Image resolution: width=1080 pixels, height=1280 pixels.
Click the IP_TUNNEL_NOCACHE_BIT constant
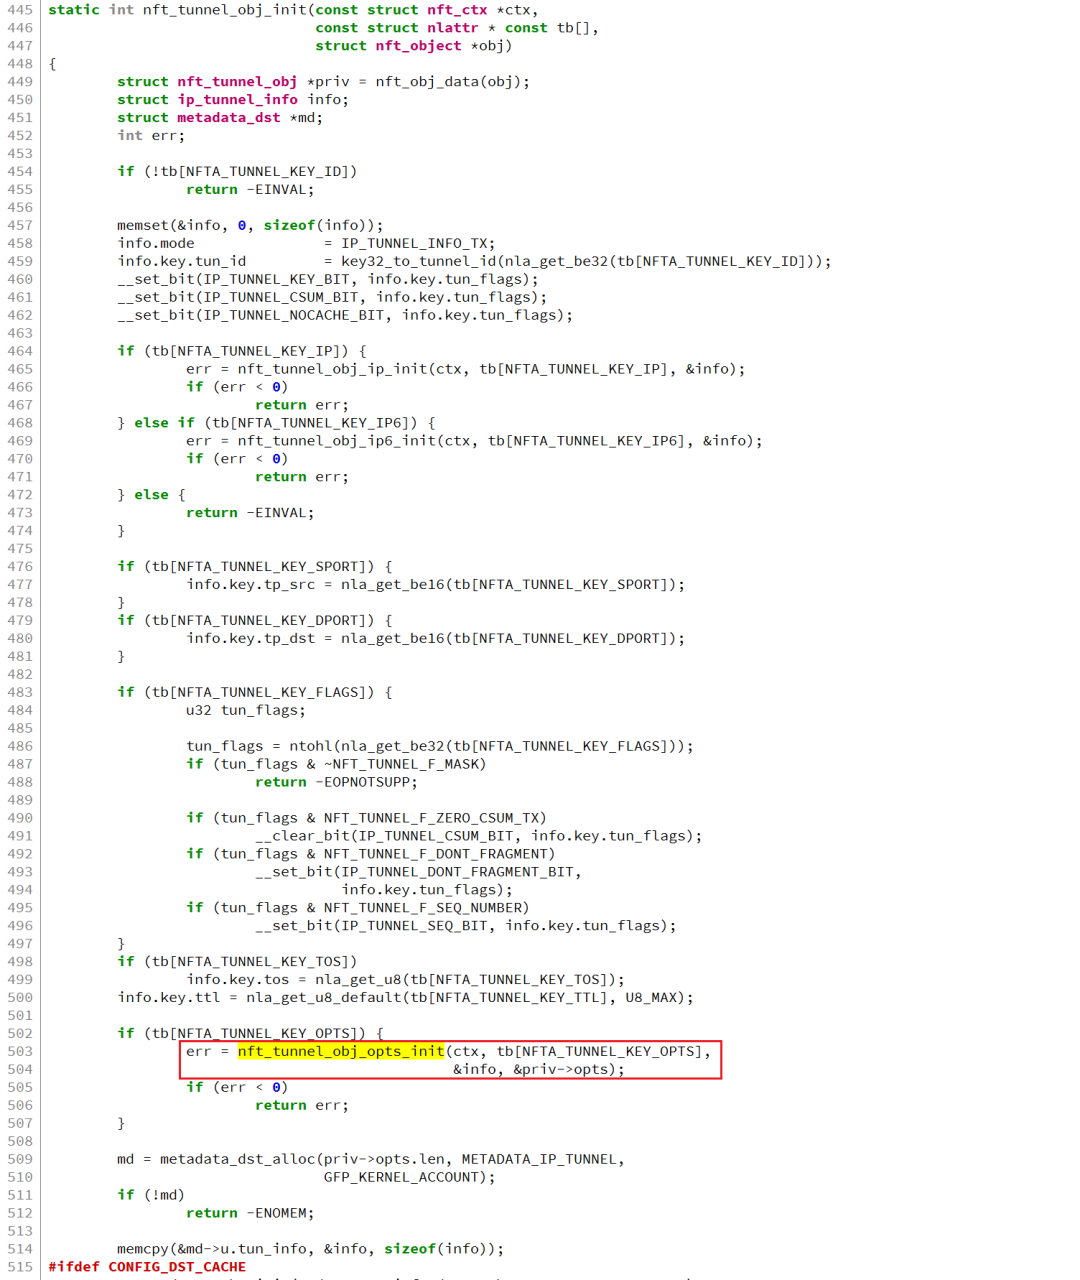[294, 315]
